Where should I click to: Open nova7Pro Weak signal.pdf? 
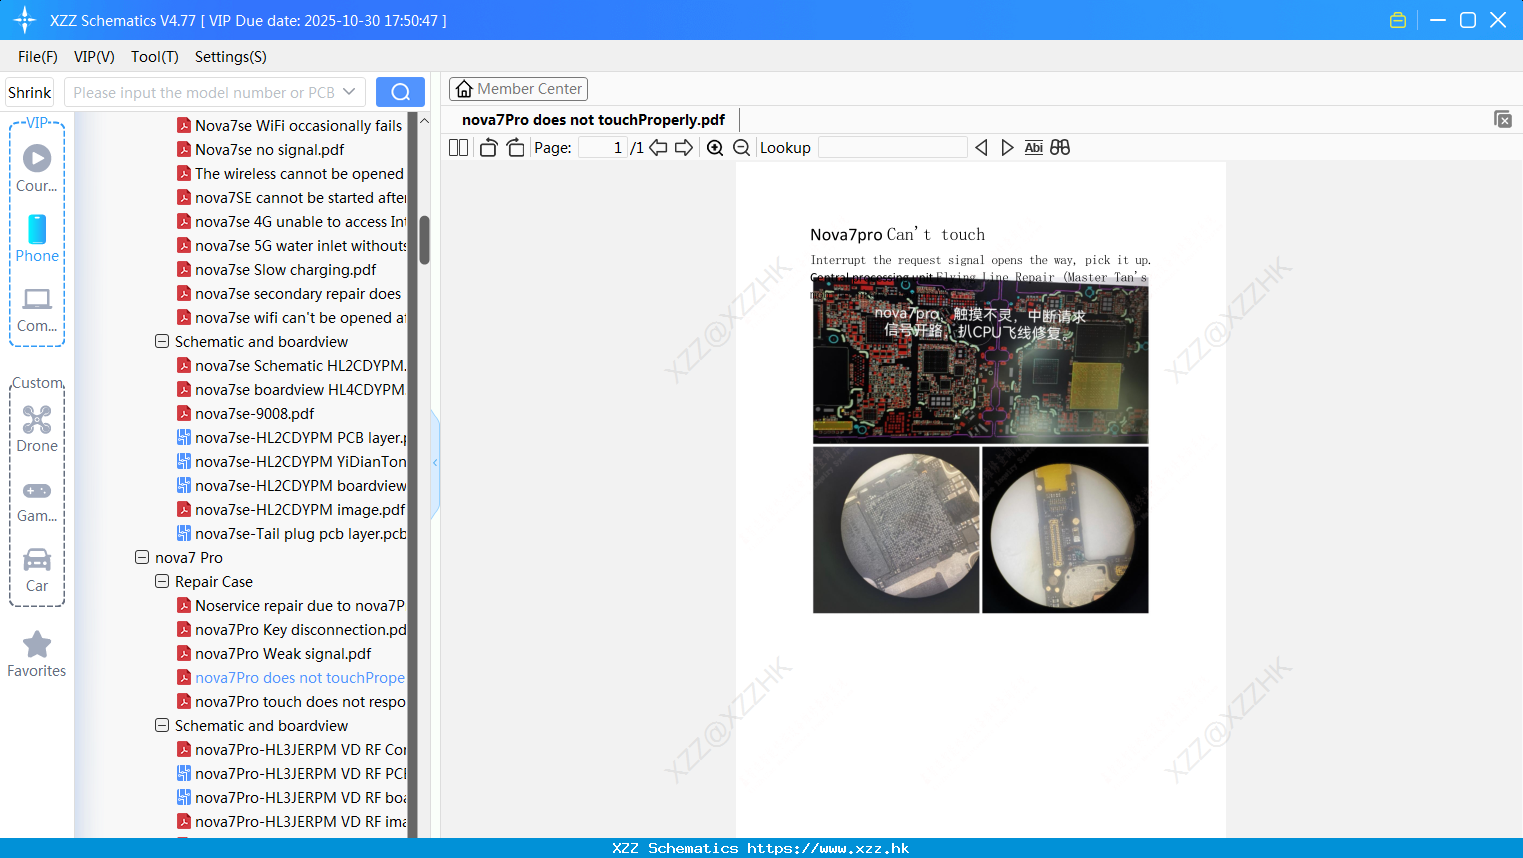pyautogui.click(x=274, y=653)
